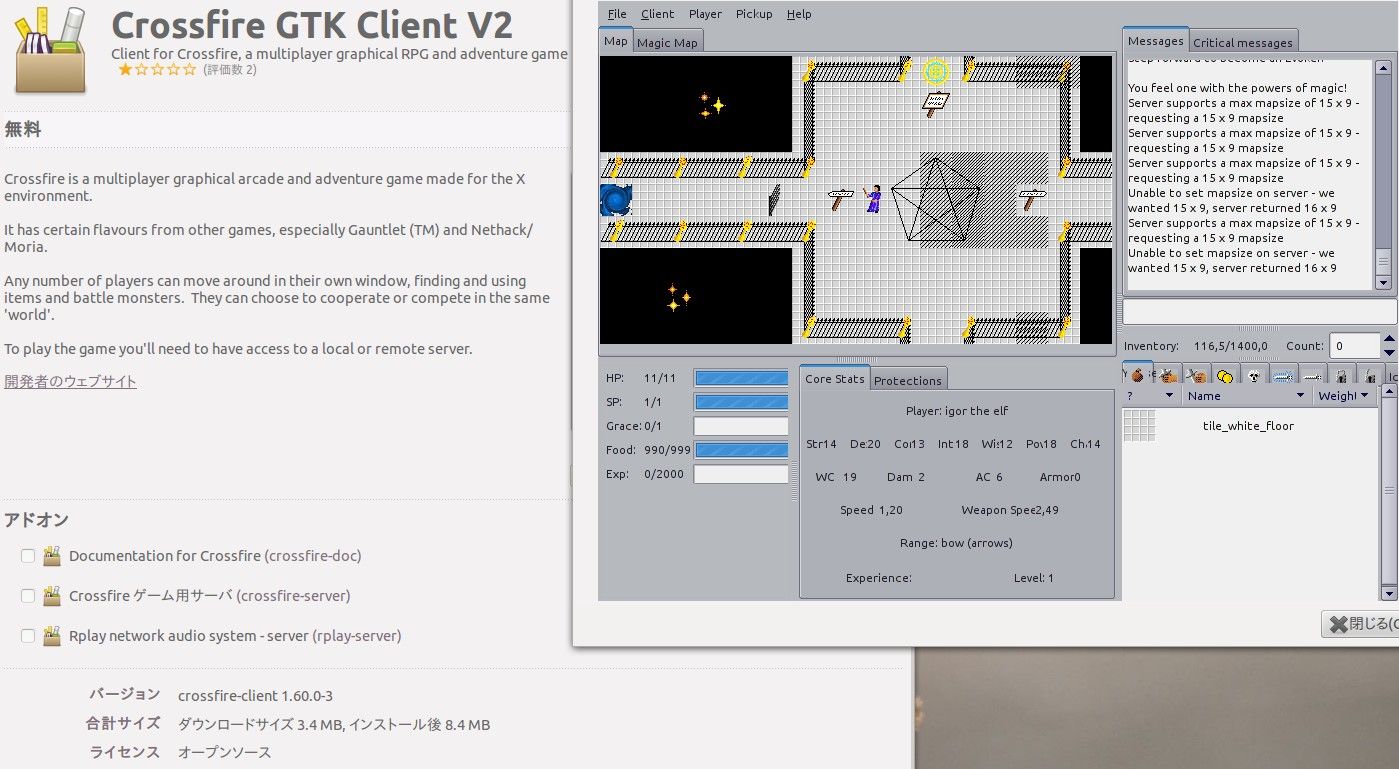Decrease the Count value with down arrow
Screen dimensions: 1399x769
(1389, 353)
